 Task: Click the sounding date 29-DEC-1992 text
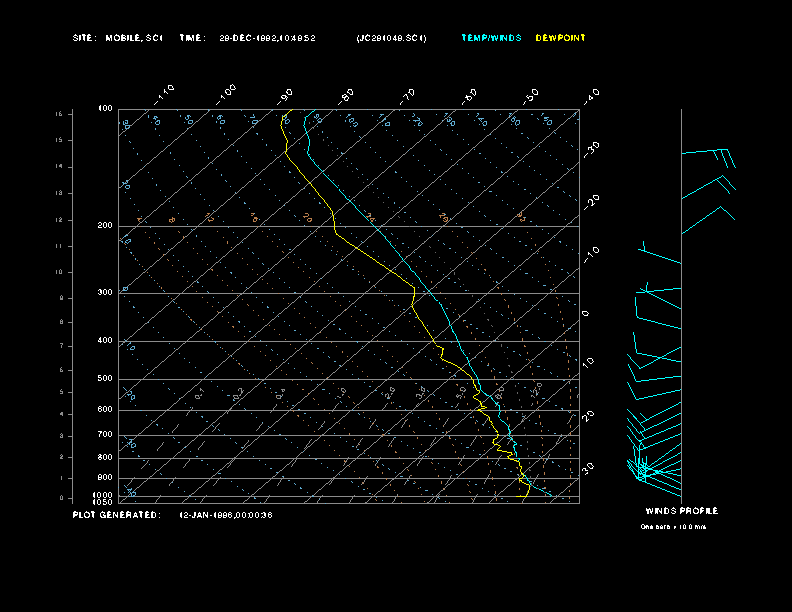click(x=248, y=38)
